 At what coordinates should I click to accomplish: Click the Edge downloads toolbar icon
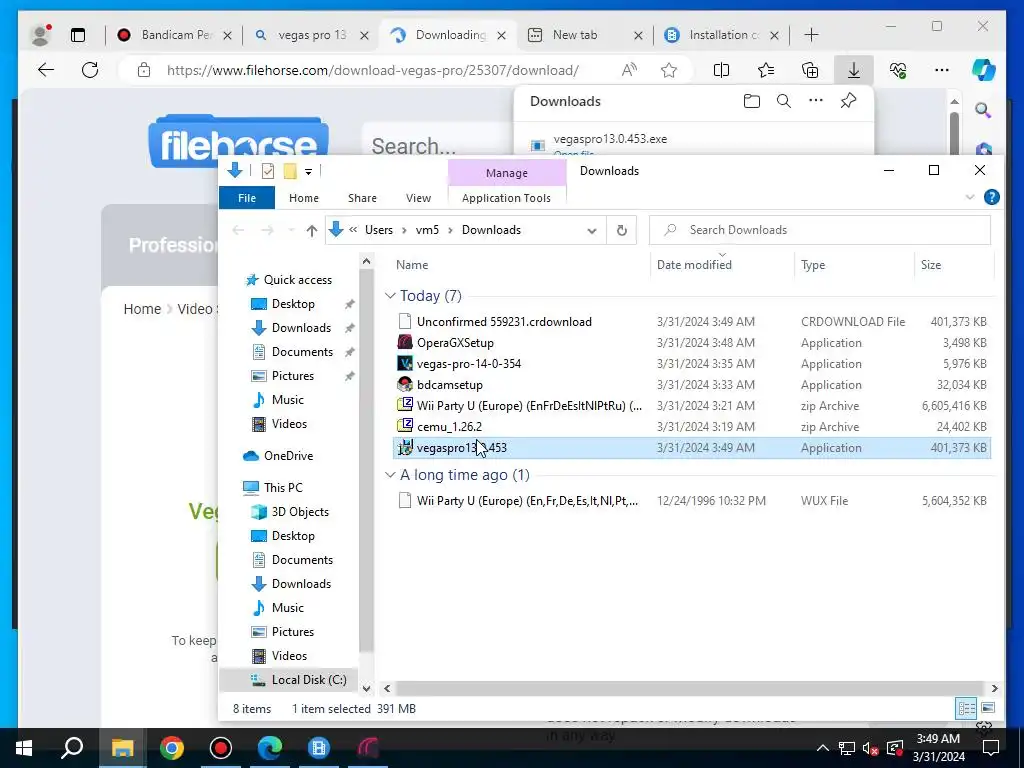(854, 70)
